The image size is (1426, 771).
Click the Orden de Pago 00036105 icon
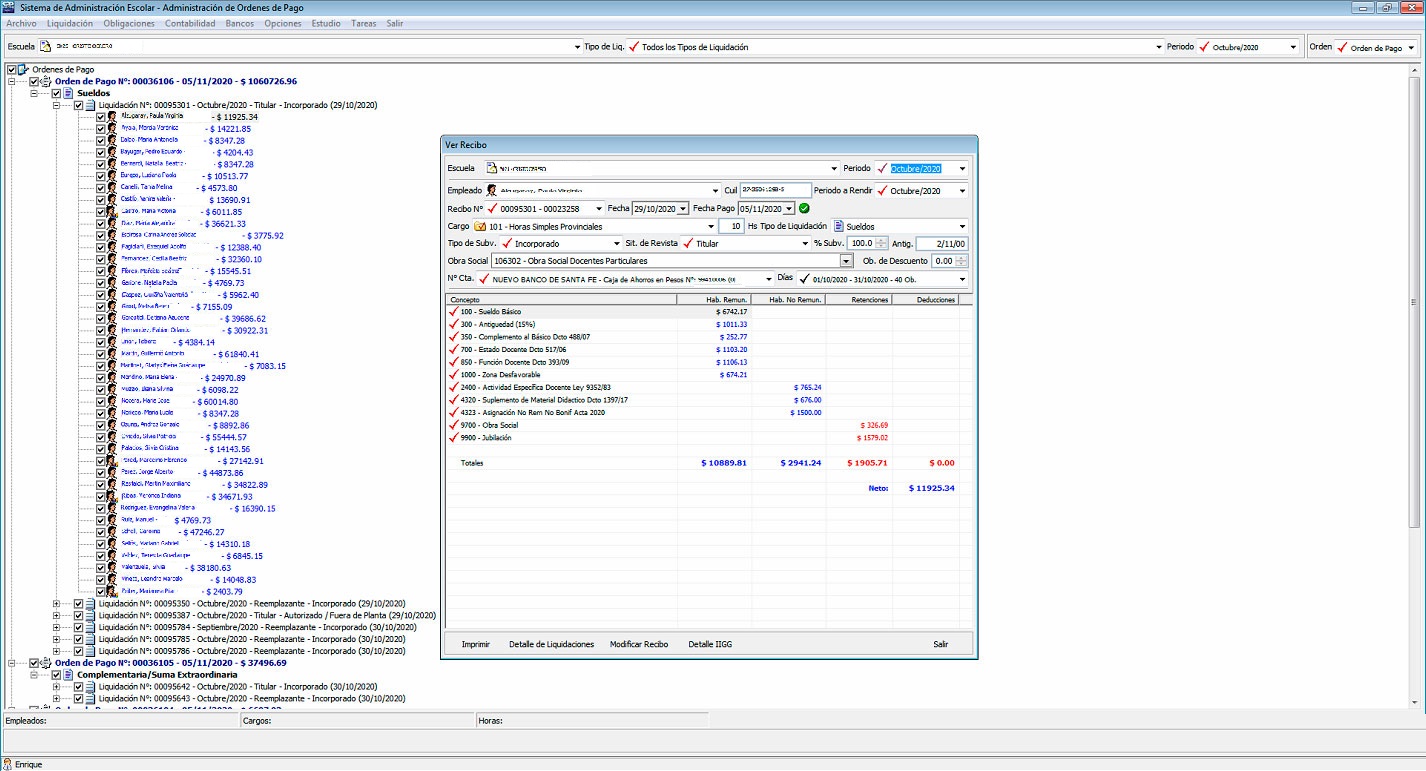pyautogui.click(x=46, y=662)
